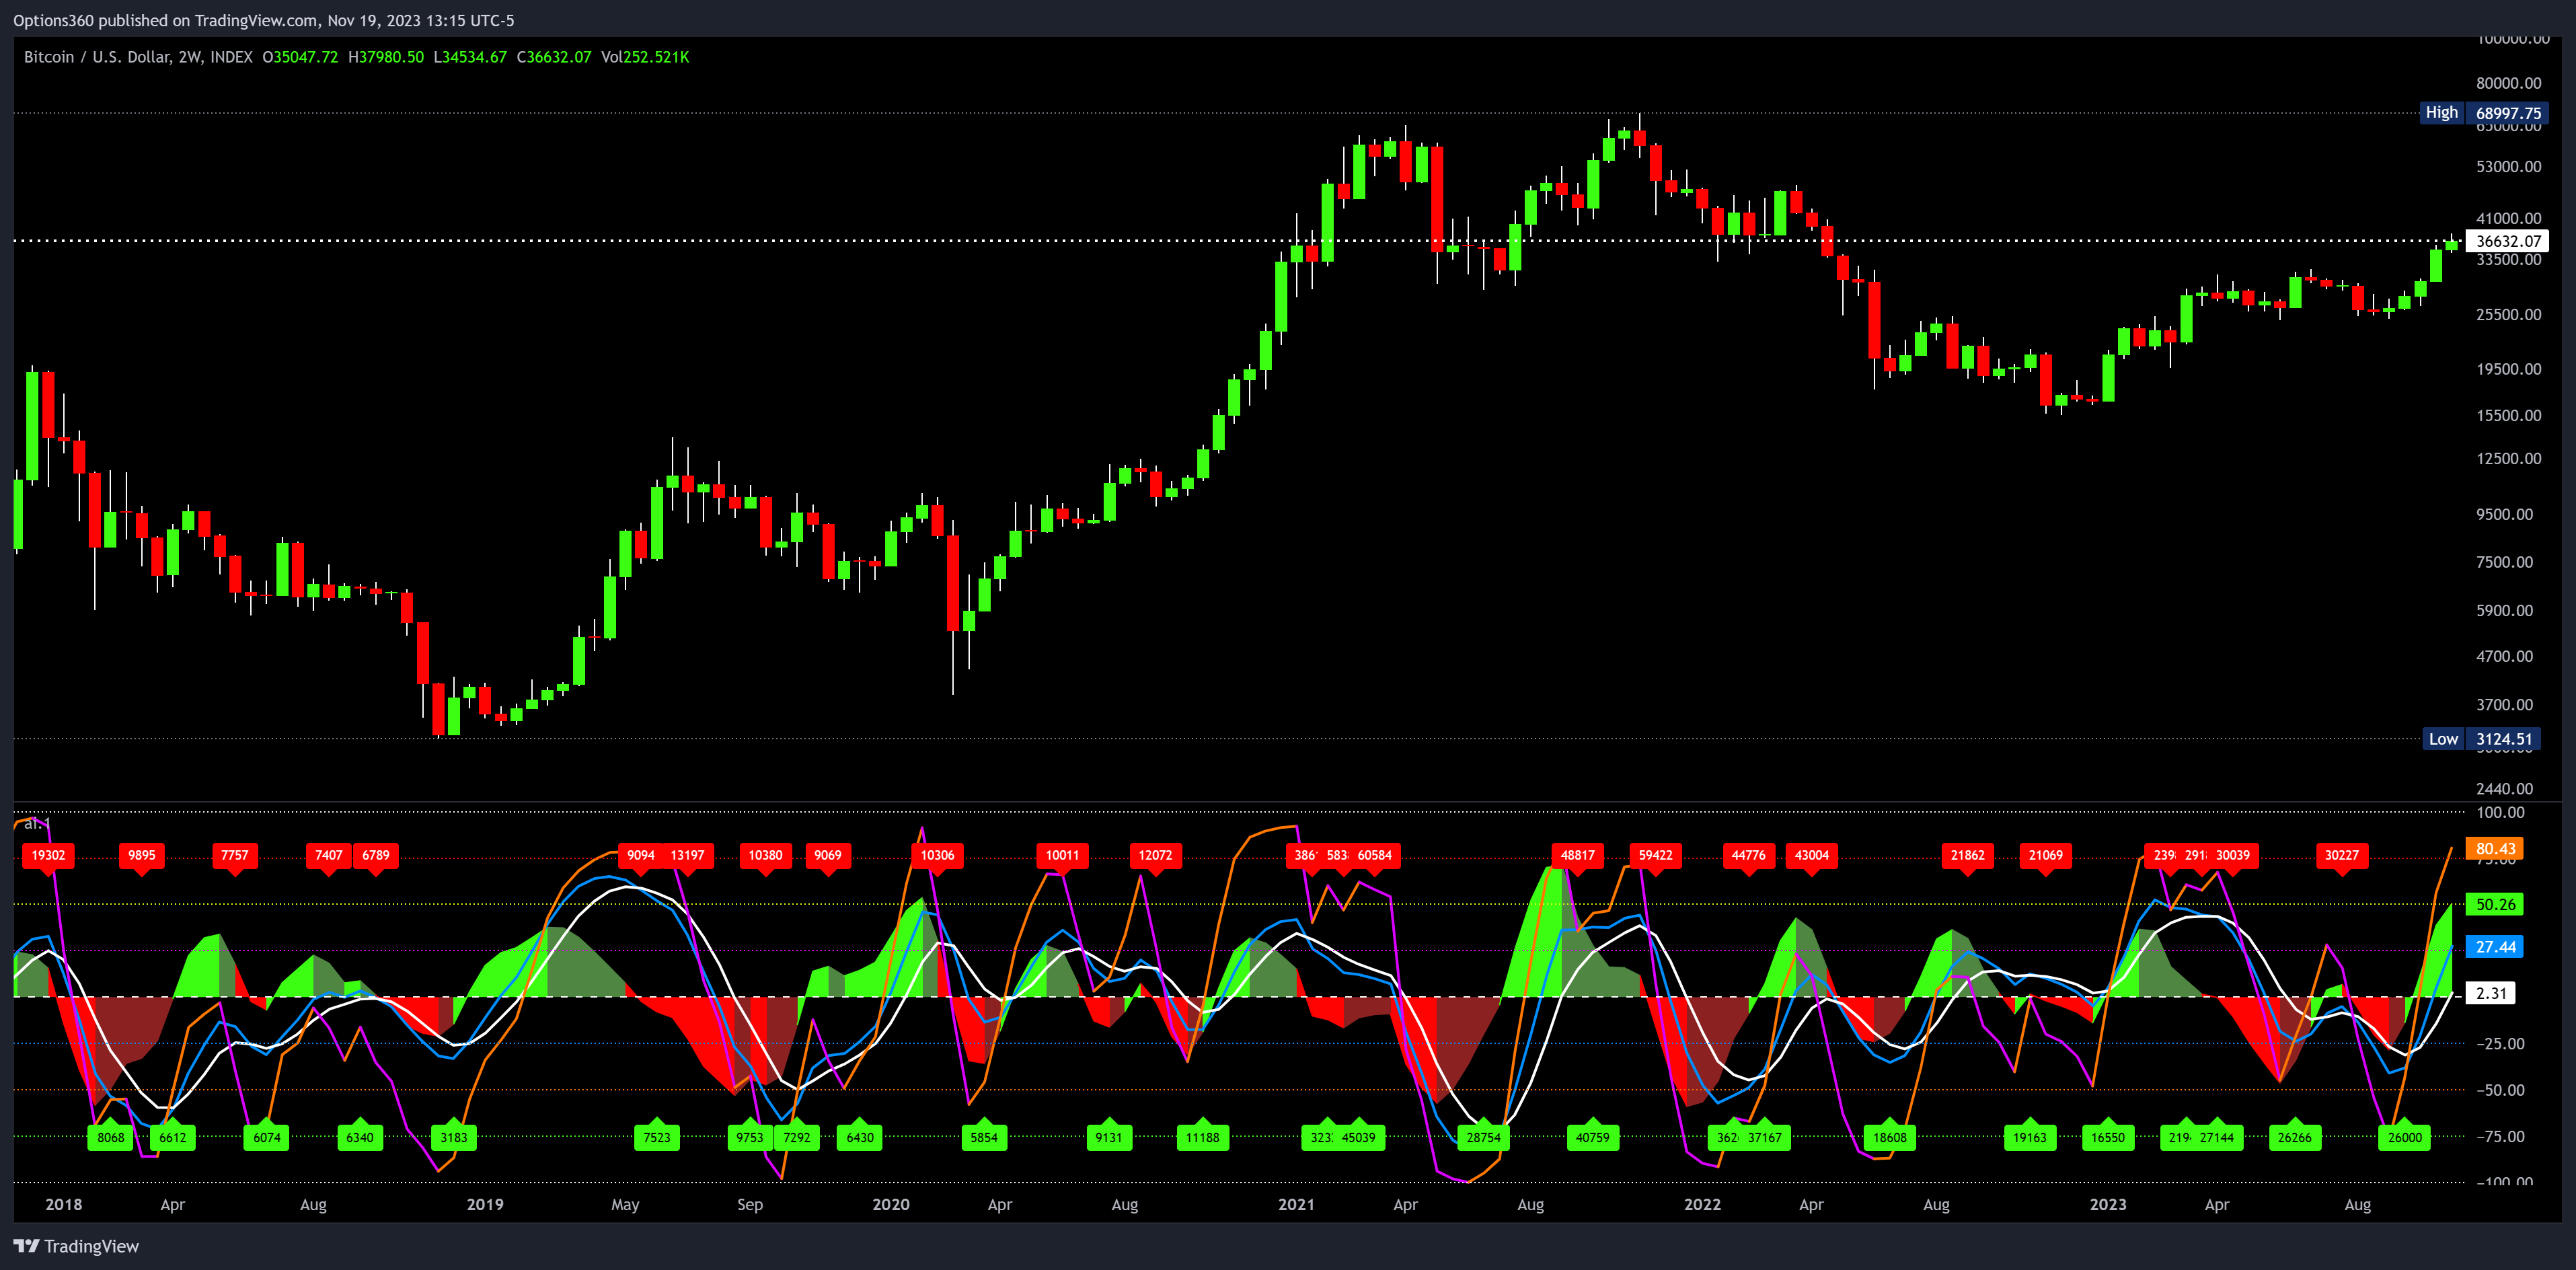Click the current price label 36632.07

(x=2507, y=241)
